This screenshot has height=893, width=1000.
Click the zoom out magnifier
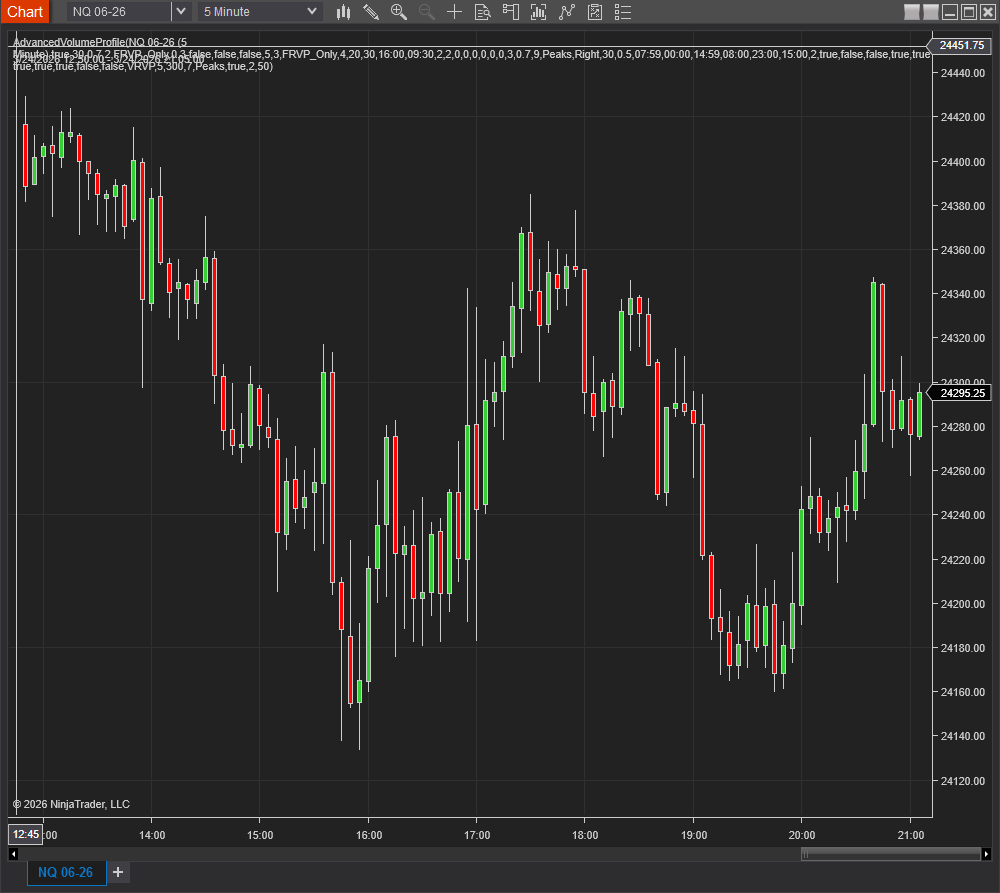click(427, 11)
